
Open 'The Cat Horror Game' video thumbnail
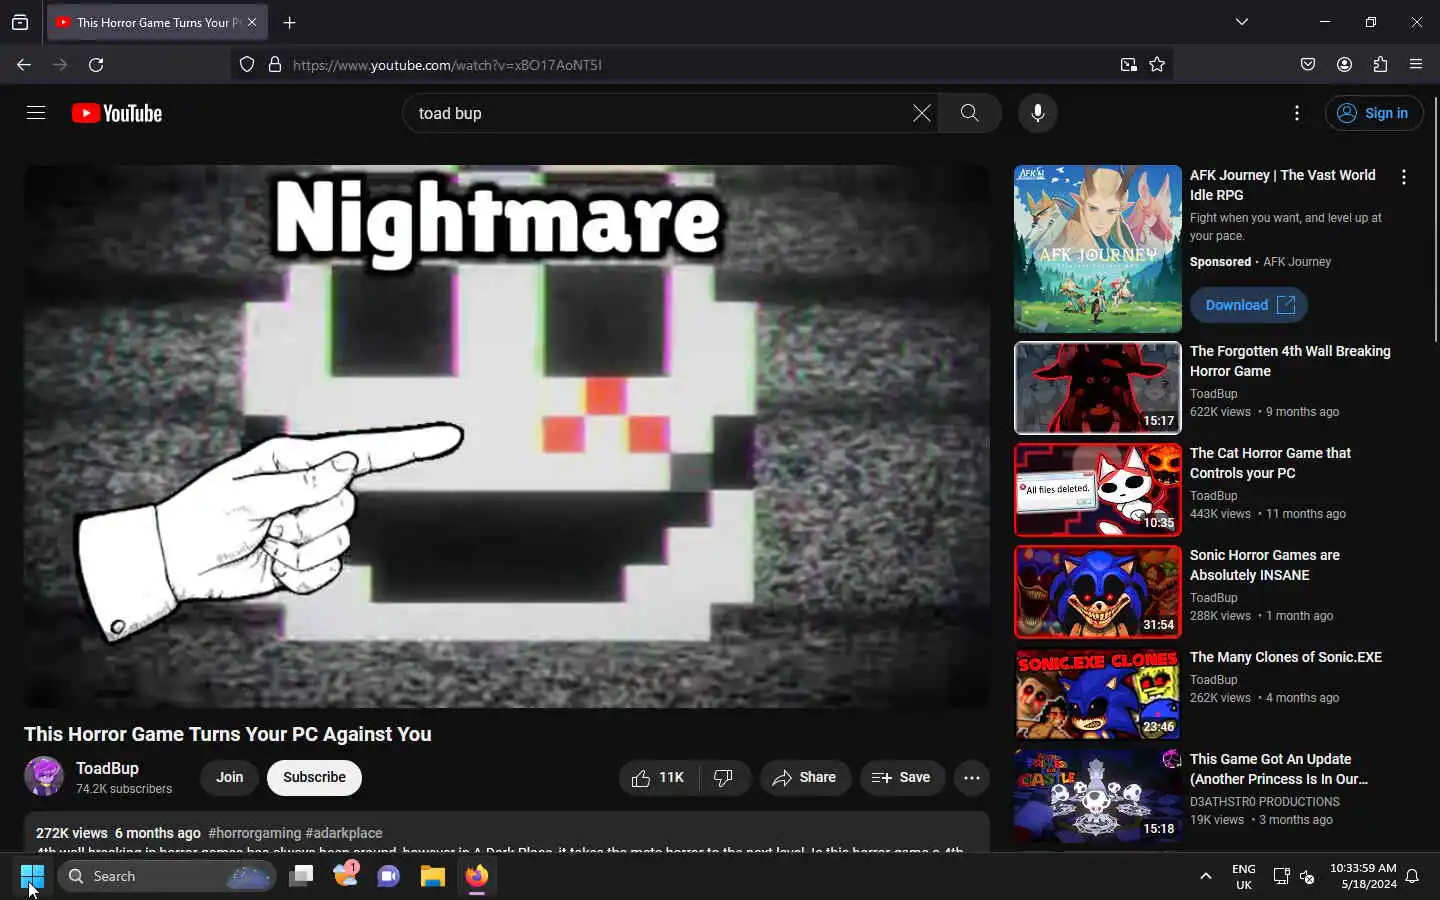[1098, 490]
